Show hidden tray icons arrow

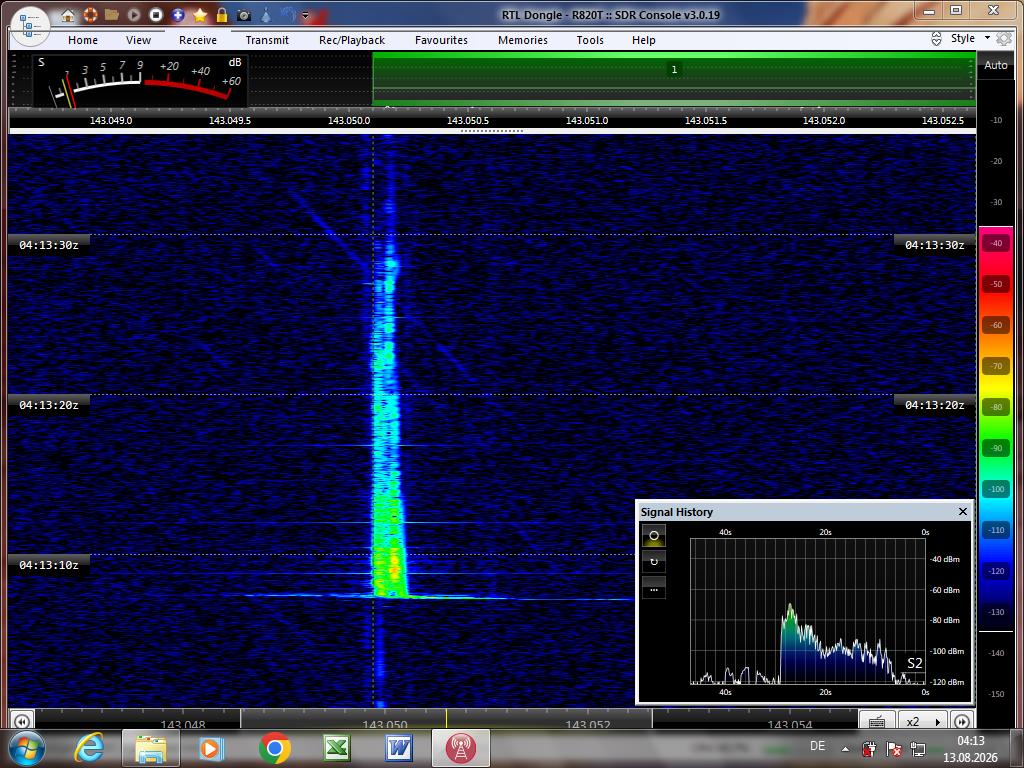845,749
